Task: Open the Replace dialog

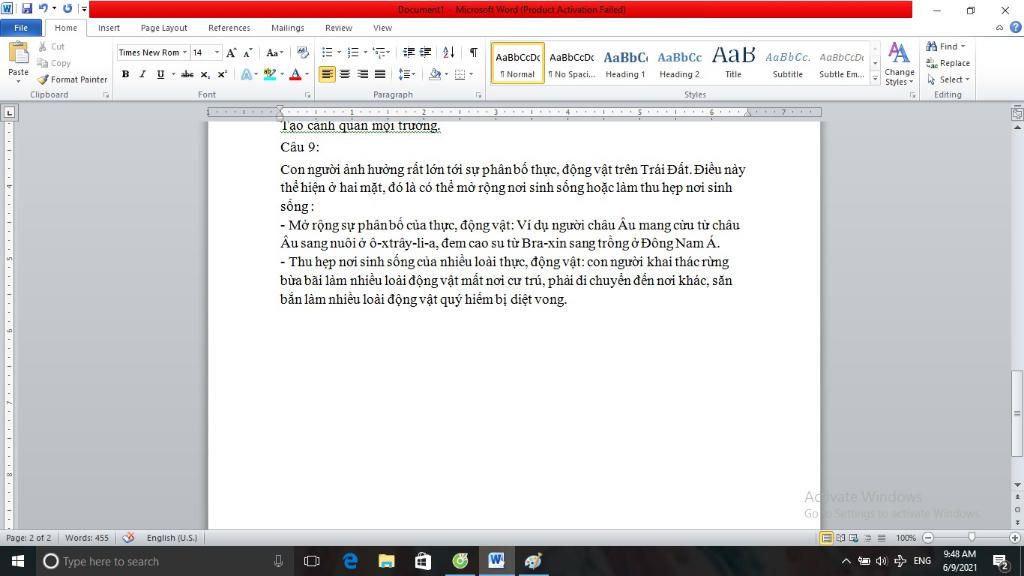Action: pos(948,63)
